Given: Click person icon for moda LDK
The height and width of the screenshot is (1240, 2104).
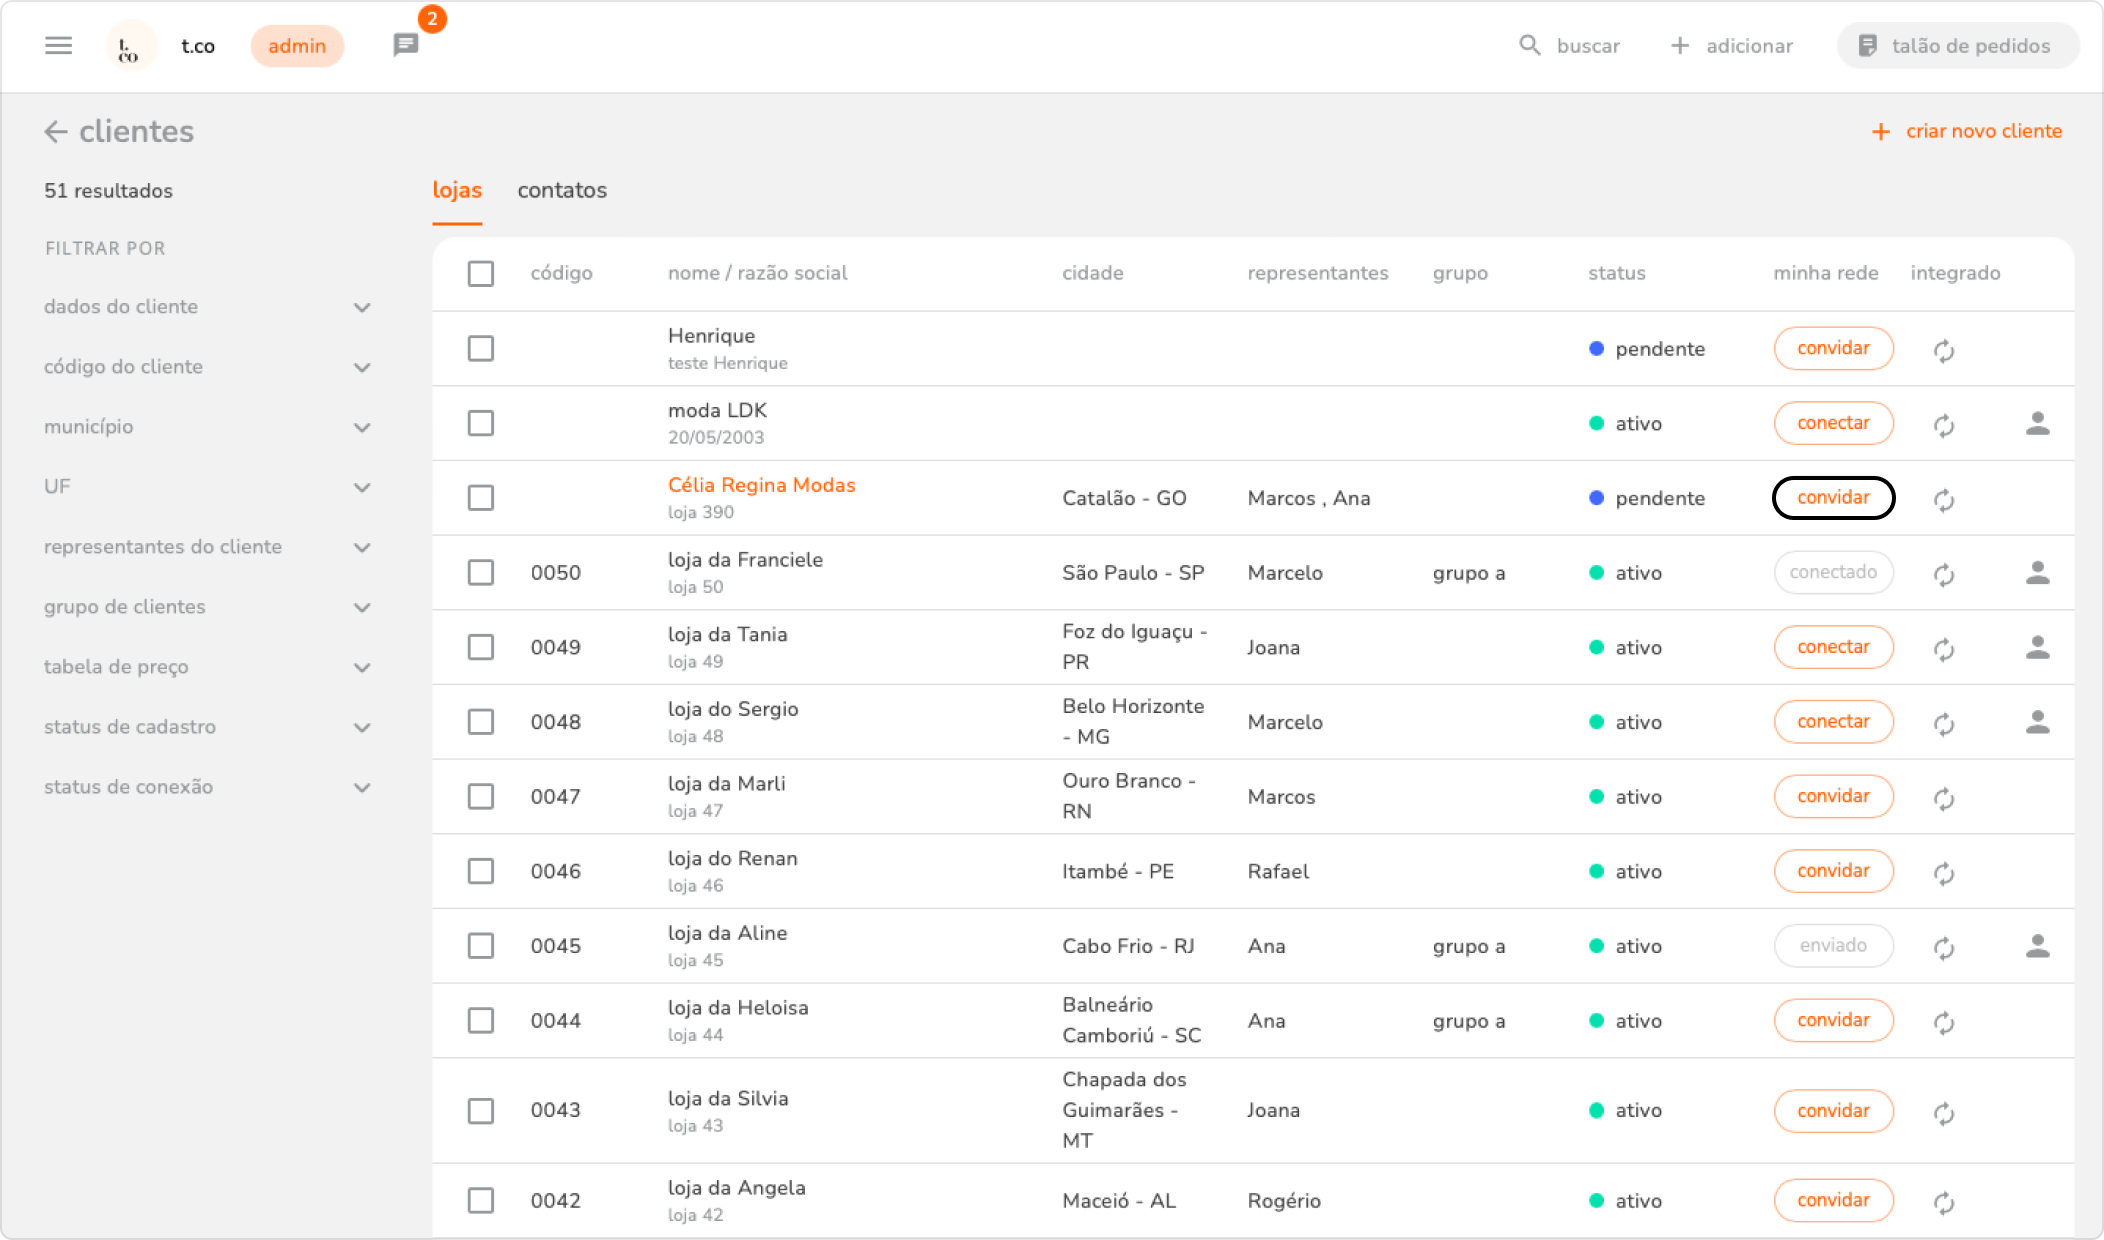Looking at the screenshot, I should 2037,424.
